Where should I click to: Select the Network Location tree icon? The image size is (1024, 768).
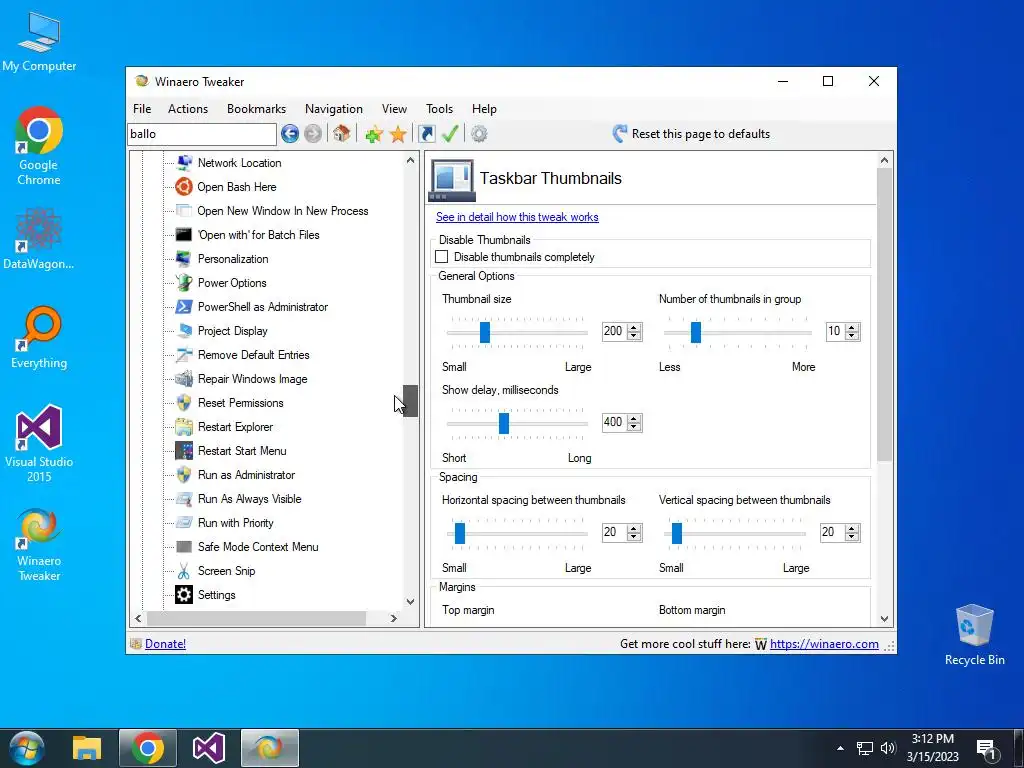coord(184,163)
